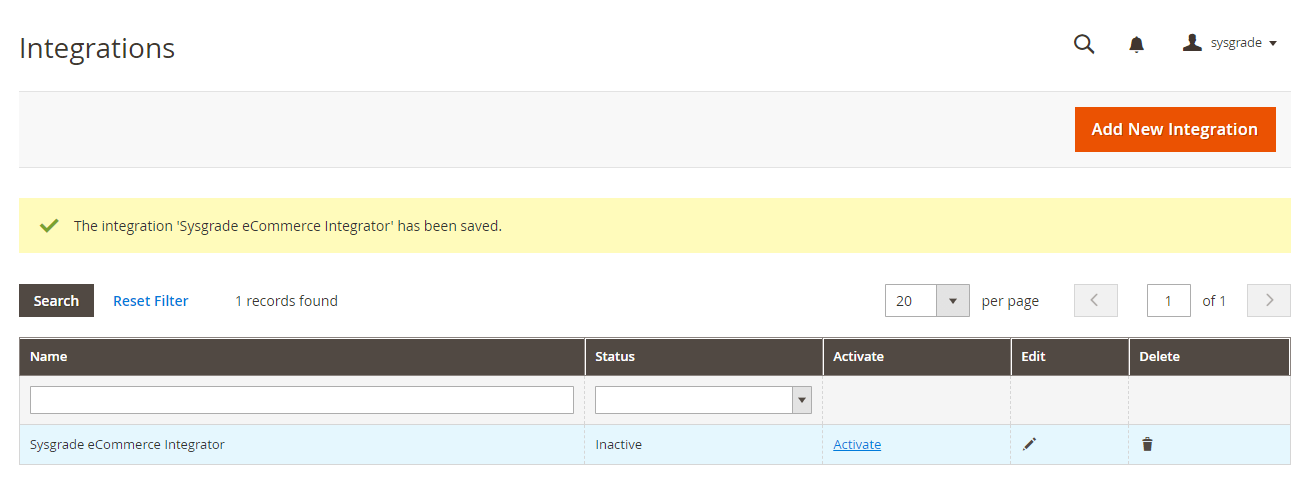Click the current page number field
This screenshot has height=497, width=1302.
point(1168,300)
